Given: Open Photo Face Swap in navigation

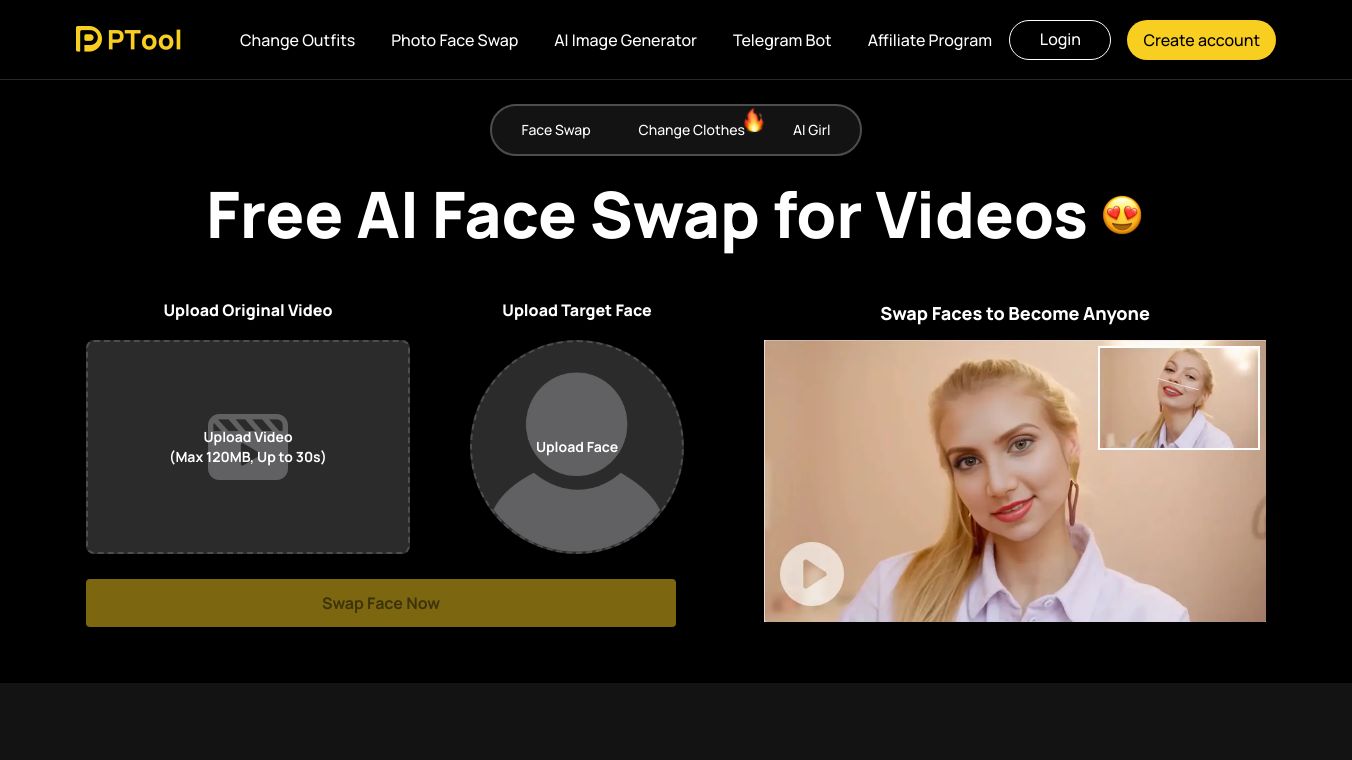Looking at the screenshot, I should (x=454, y=40).
